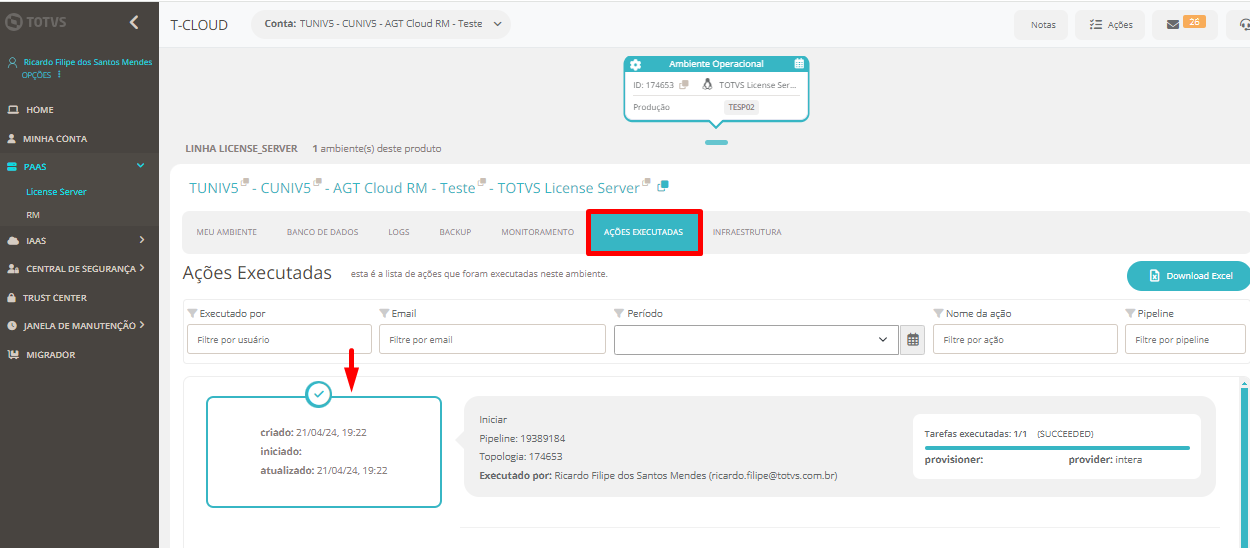Collapse the sidebar with the left chevron
This screenshot has width=1250, height=548.
[134, 22]
